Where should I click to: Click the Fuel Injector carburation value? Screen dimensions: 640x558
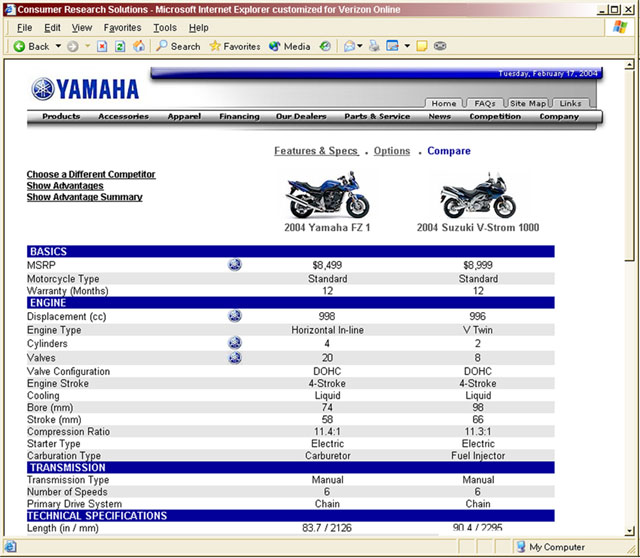click(478, 456)
